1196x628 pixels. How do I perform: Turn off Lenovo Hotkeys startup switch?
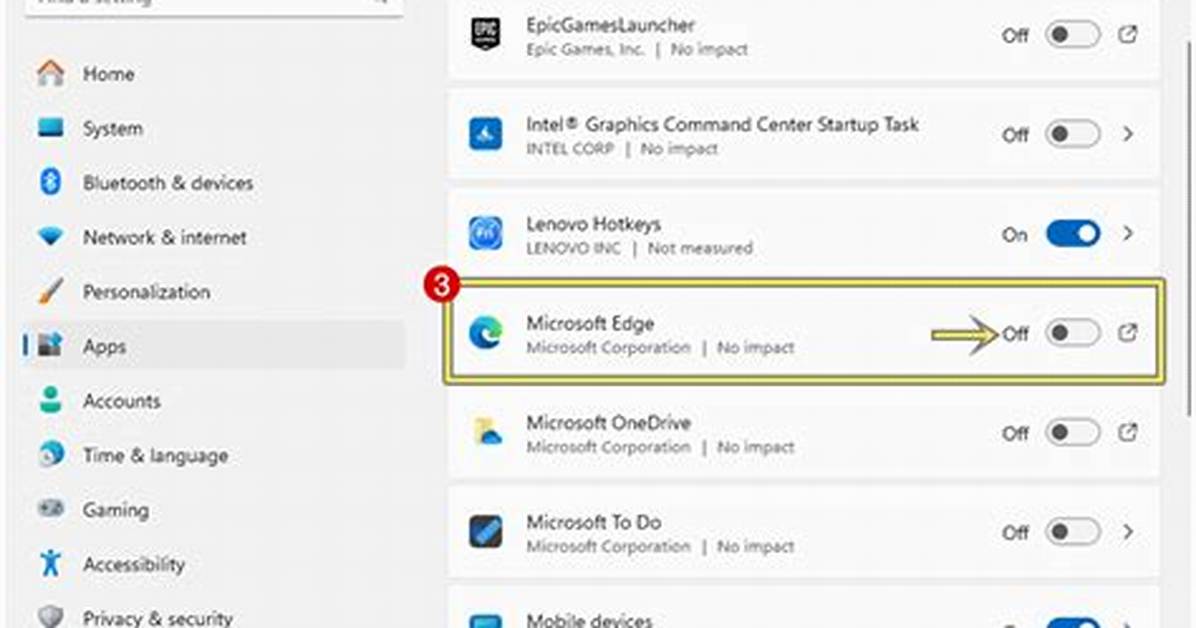pos(1072,233)
